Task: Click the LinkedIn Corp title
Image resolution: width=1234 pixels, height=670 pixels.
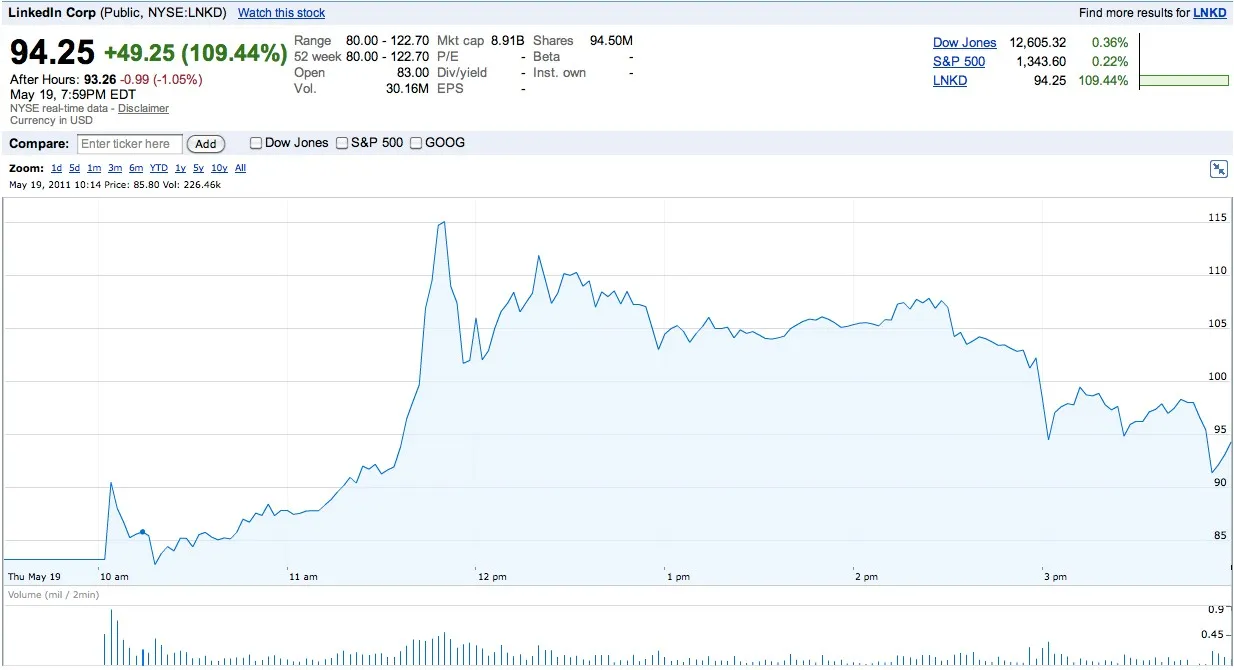Action: click(52, 13)
